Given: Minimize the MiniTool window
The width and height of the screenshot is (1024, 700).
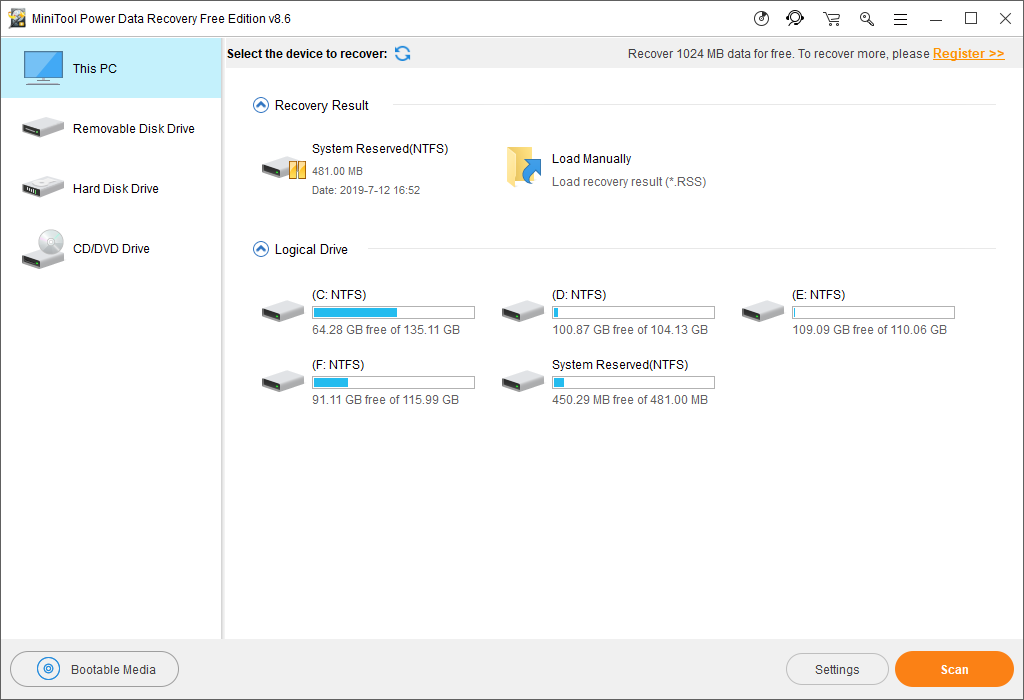Looking at the screenshot, I should (x=936, y=19).
